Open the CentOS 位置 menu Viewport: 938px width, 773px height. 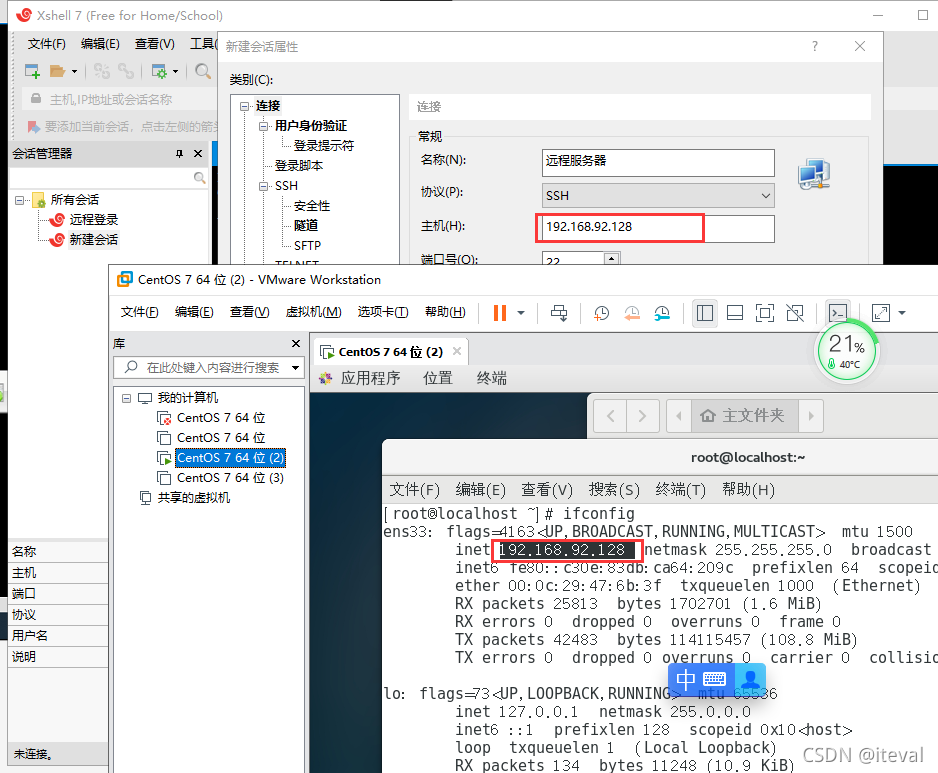click(438, 378)
